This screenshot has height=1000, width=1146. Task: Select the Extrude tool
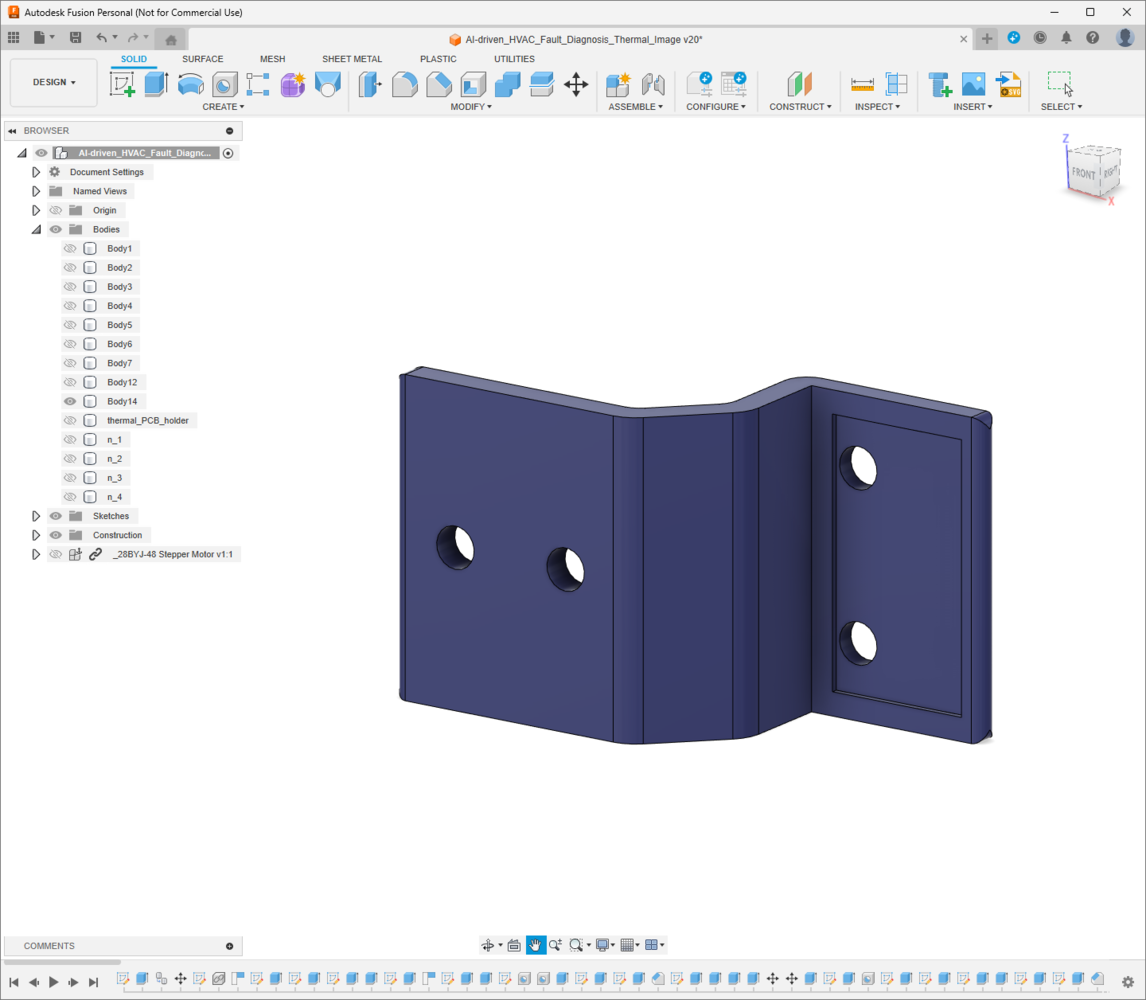tap(156, 84)
